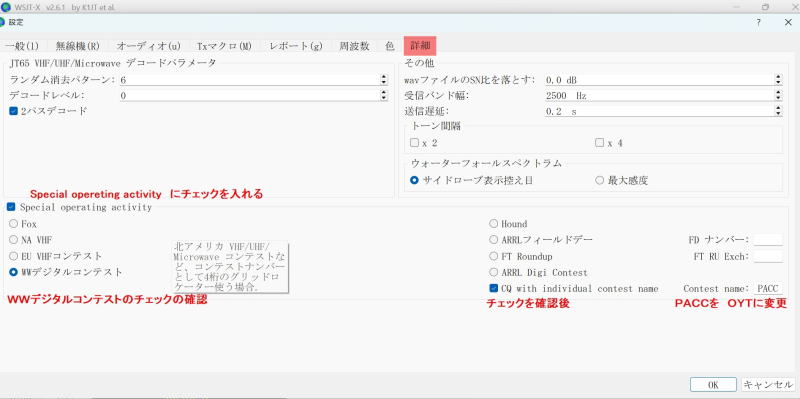
Task: Click the Contest name field showing PACC
Action: (768, 289)
